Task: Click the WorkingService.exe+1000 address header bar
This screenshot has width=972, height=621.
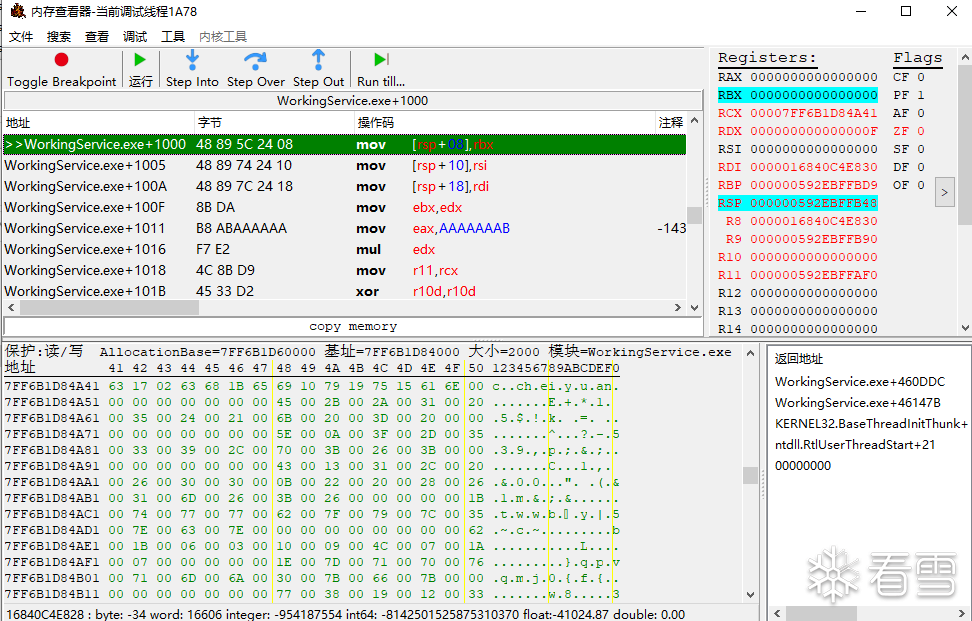Action: (x=353, y=100)
